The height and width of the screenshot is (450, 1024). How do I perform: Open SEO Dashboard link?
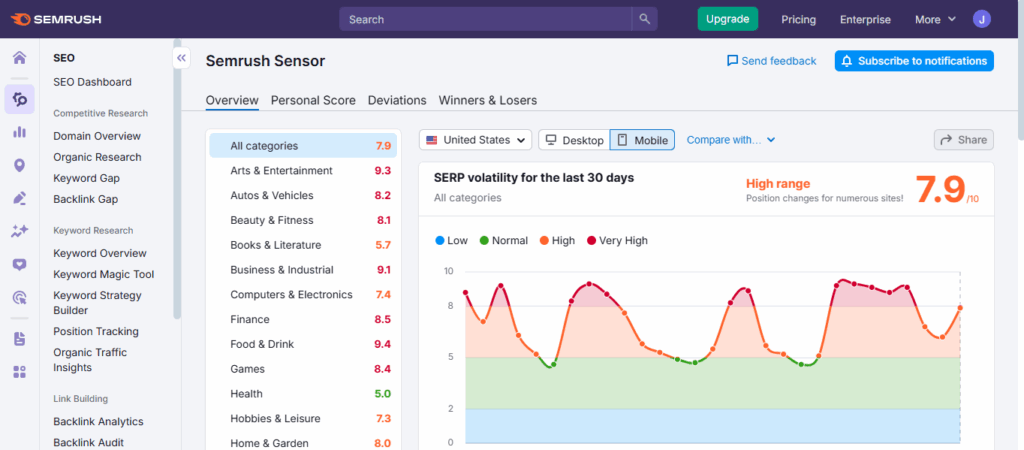(x=92, y=82)
